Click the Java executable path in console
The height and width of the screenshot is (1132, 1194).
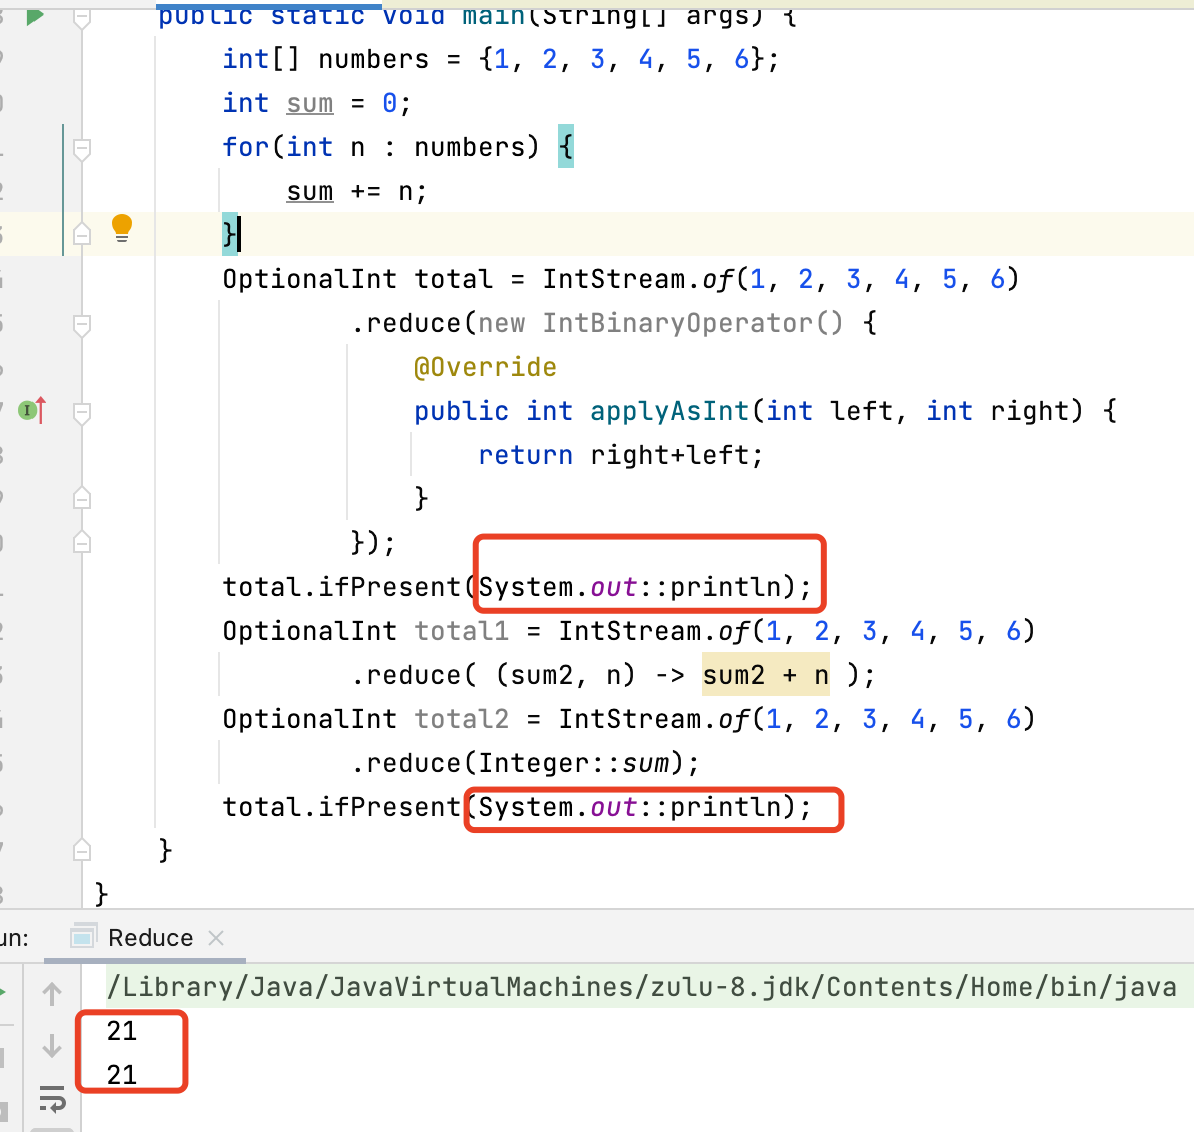(x=641, y=987)
